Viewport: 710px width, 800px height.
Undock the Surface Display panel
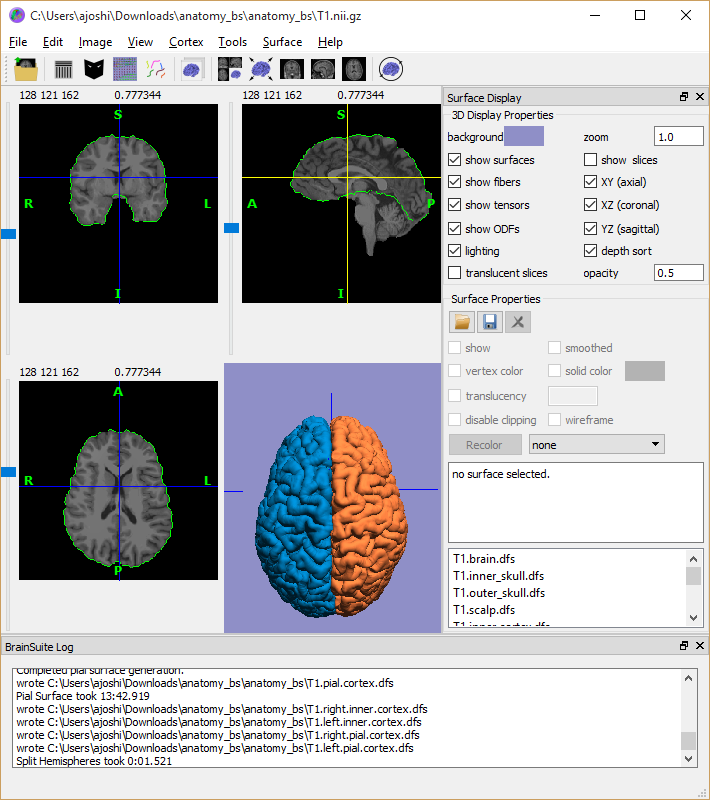point(684,97)
